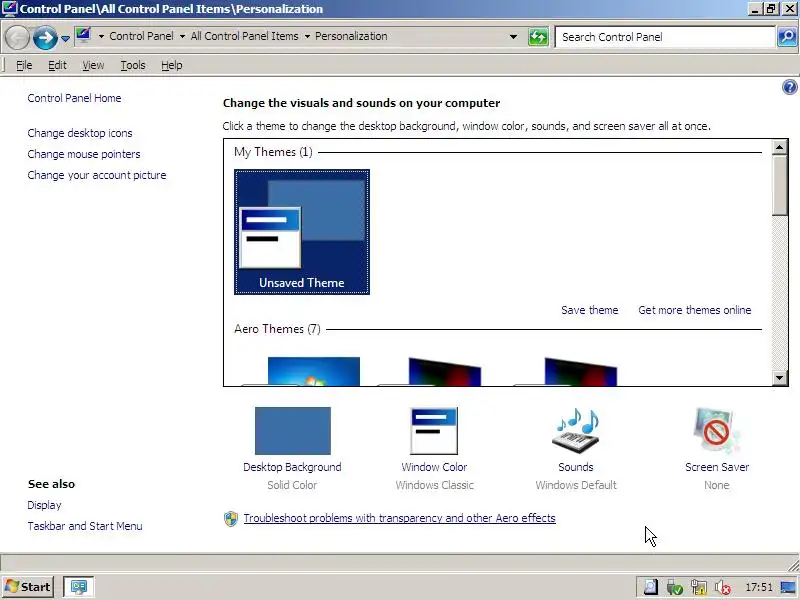Viewport: 800px width, 600px height.
Task: Click the magnifier search icon
Action: tap(787, 37)
